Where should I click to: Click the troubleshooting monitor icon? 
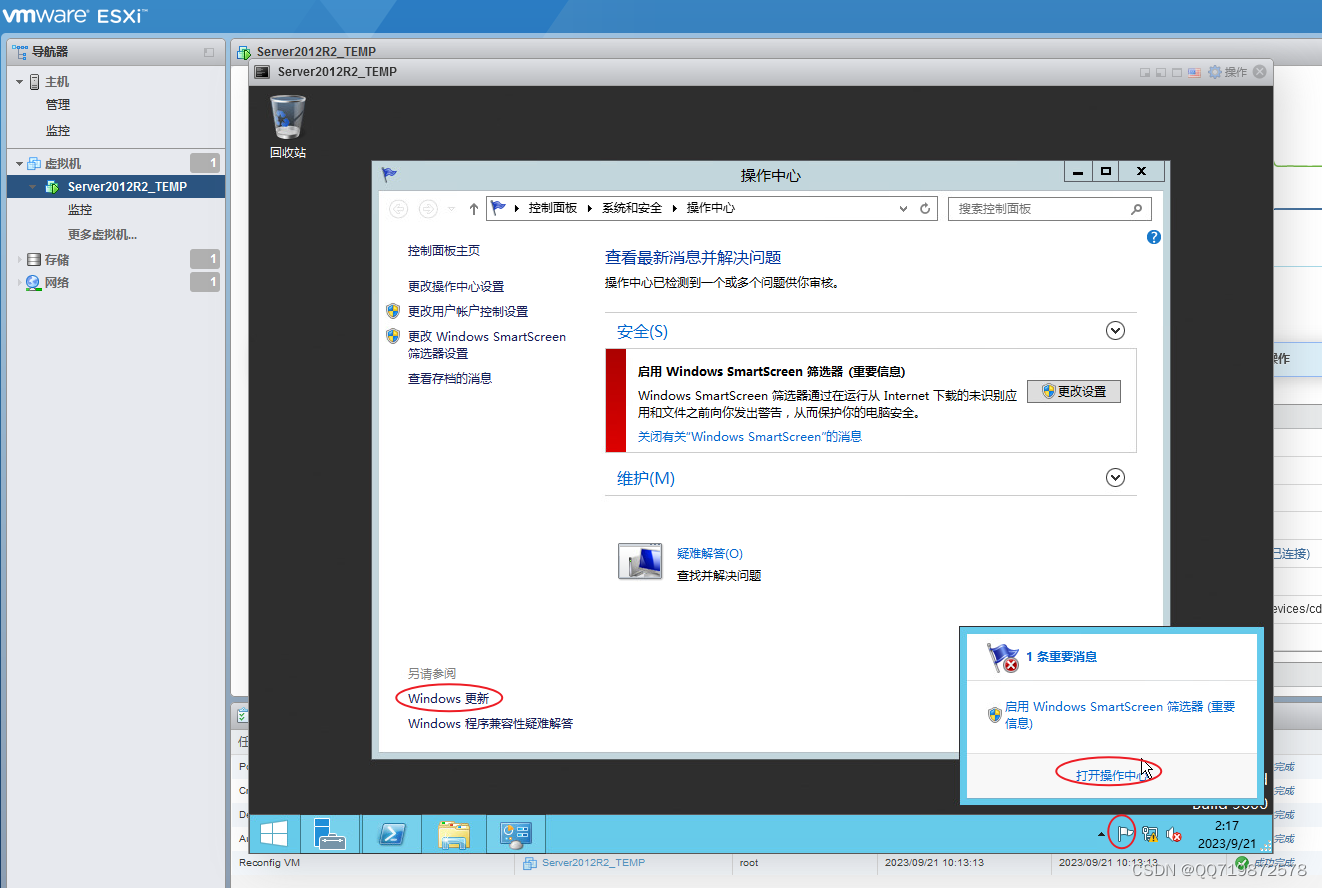click(x=640, y=562)
